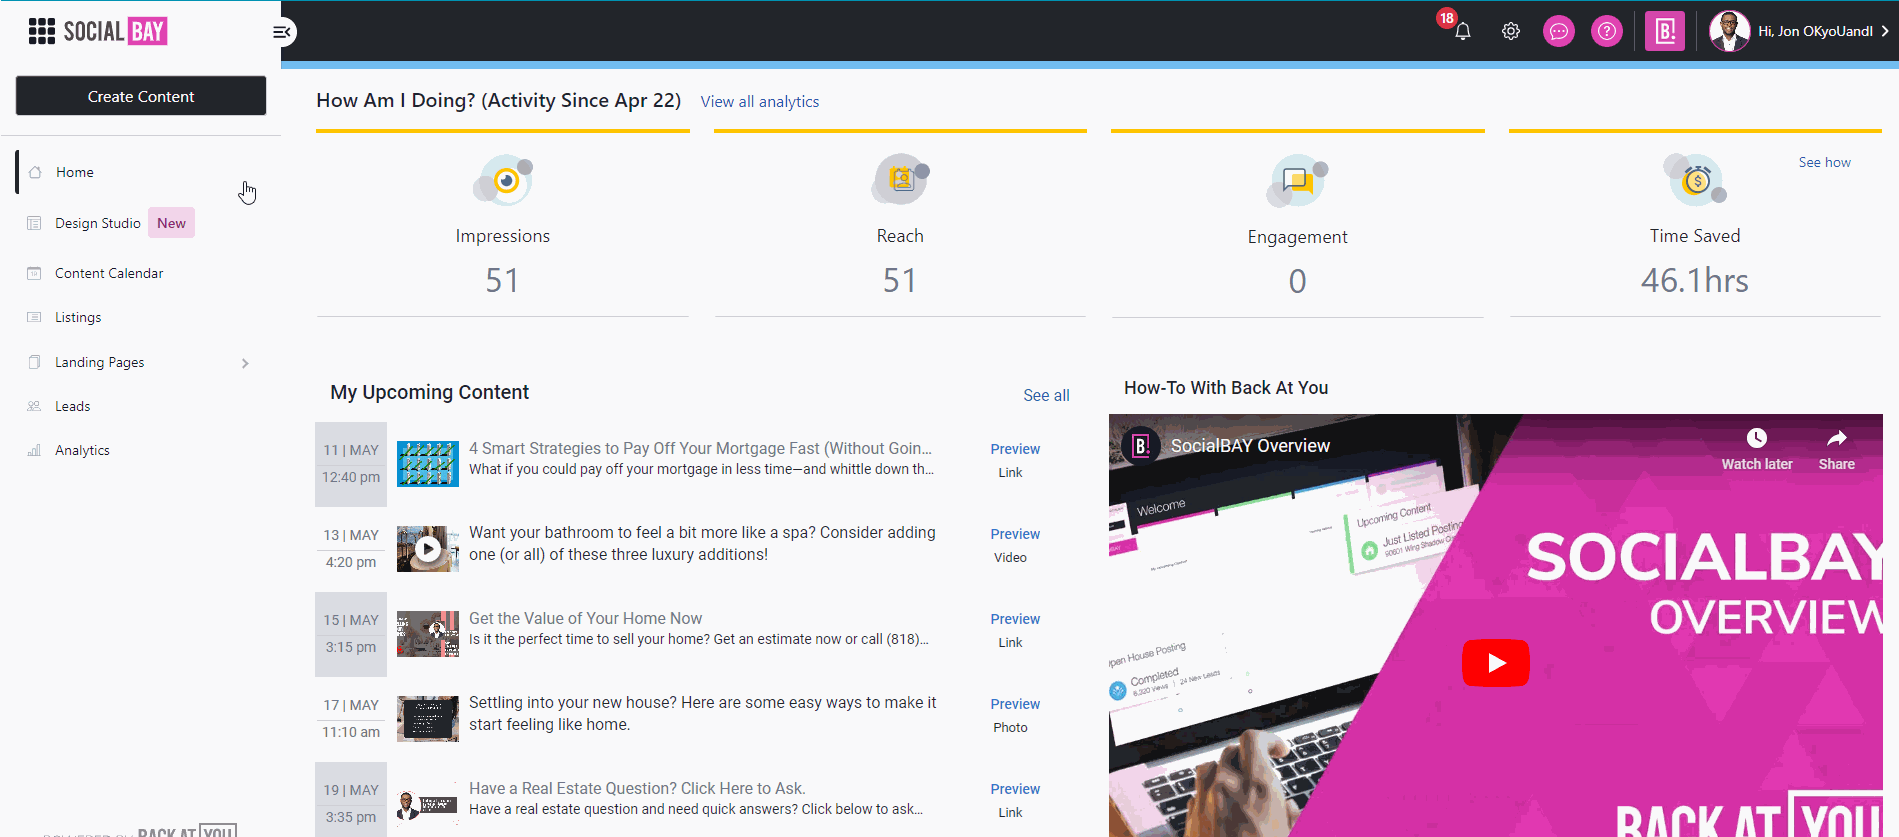The height and width of the screenshot is (837, 1899).
Task: Open notifications bell with 18 badge
Action: (x=1462, y=31)
